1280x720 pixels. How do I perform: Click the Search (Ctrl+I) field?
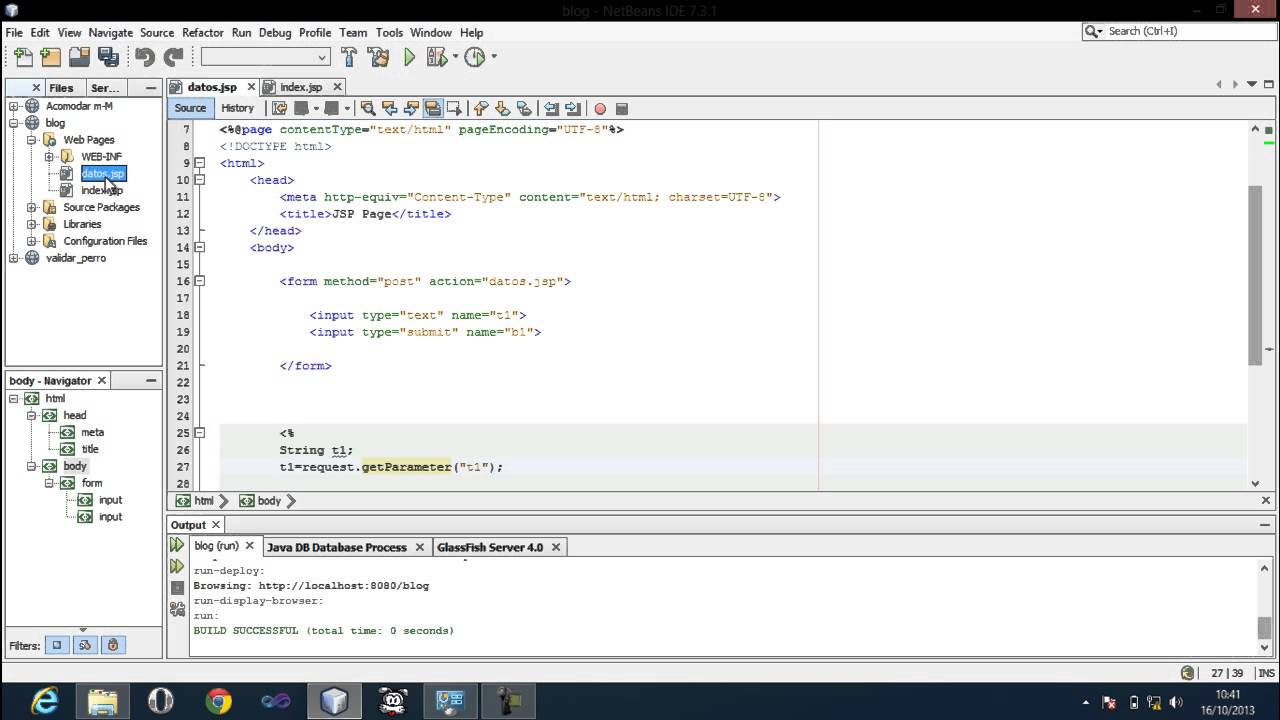click(1179, 31)
